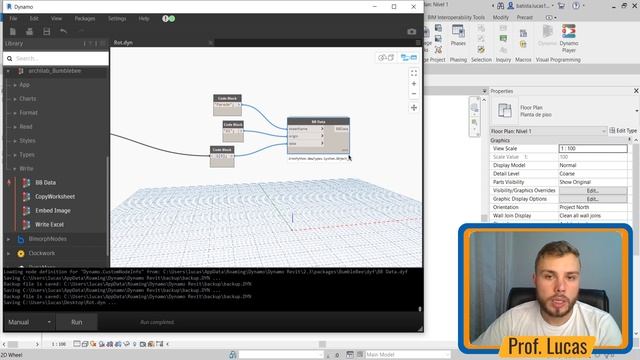
Task: Switch to geometry background preview navigation
Action: pyautogui.click(x=386, y=58)
